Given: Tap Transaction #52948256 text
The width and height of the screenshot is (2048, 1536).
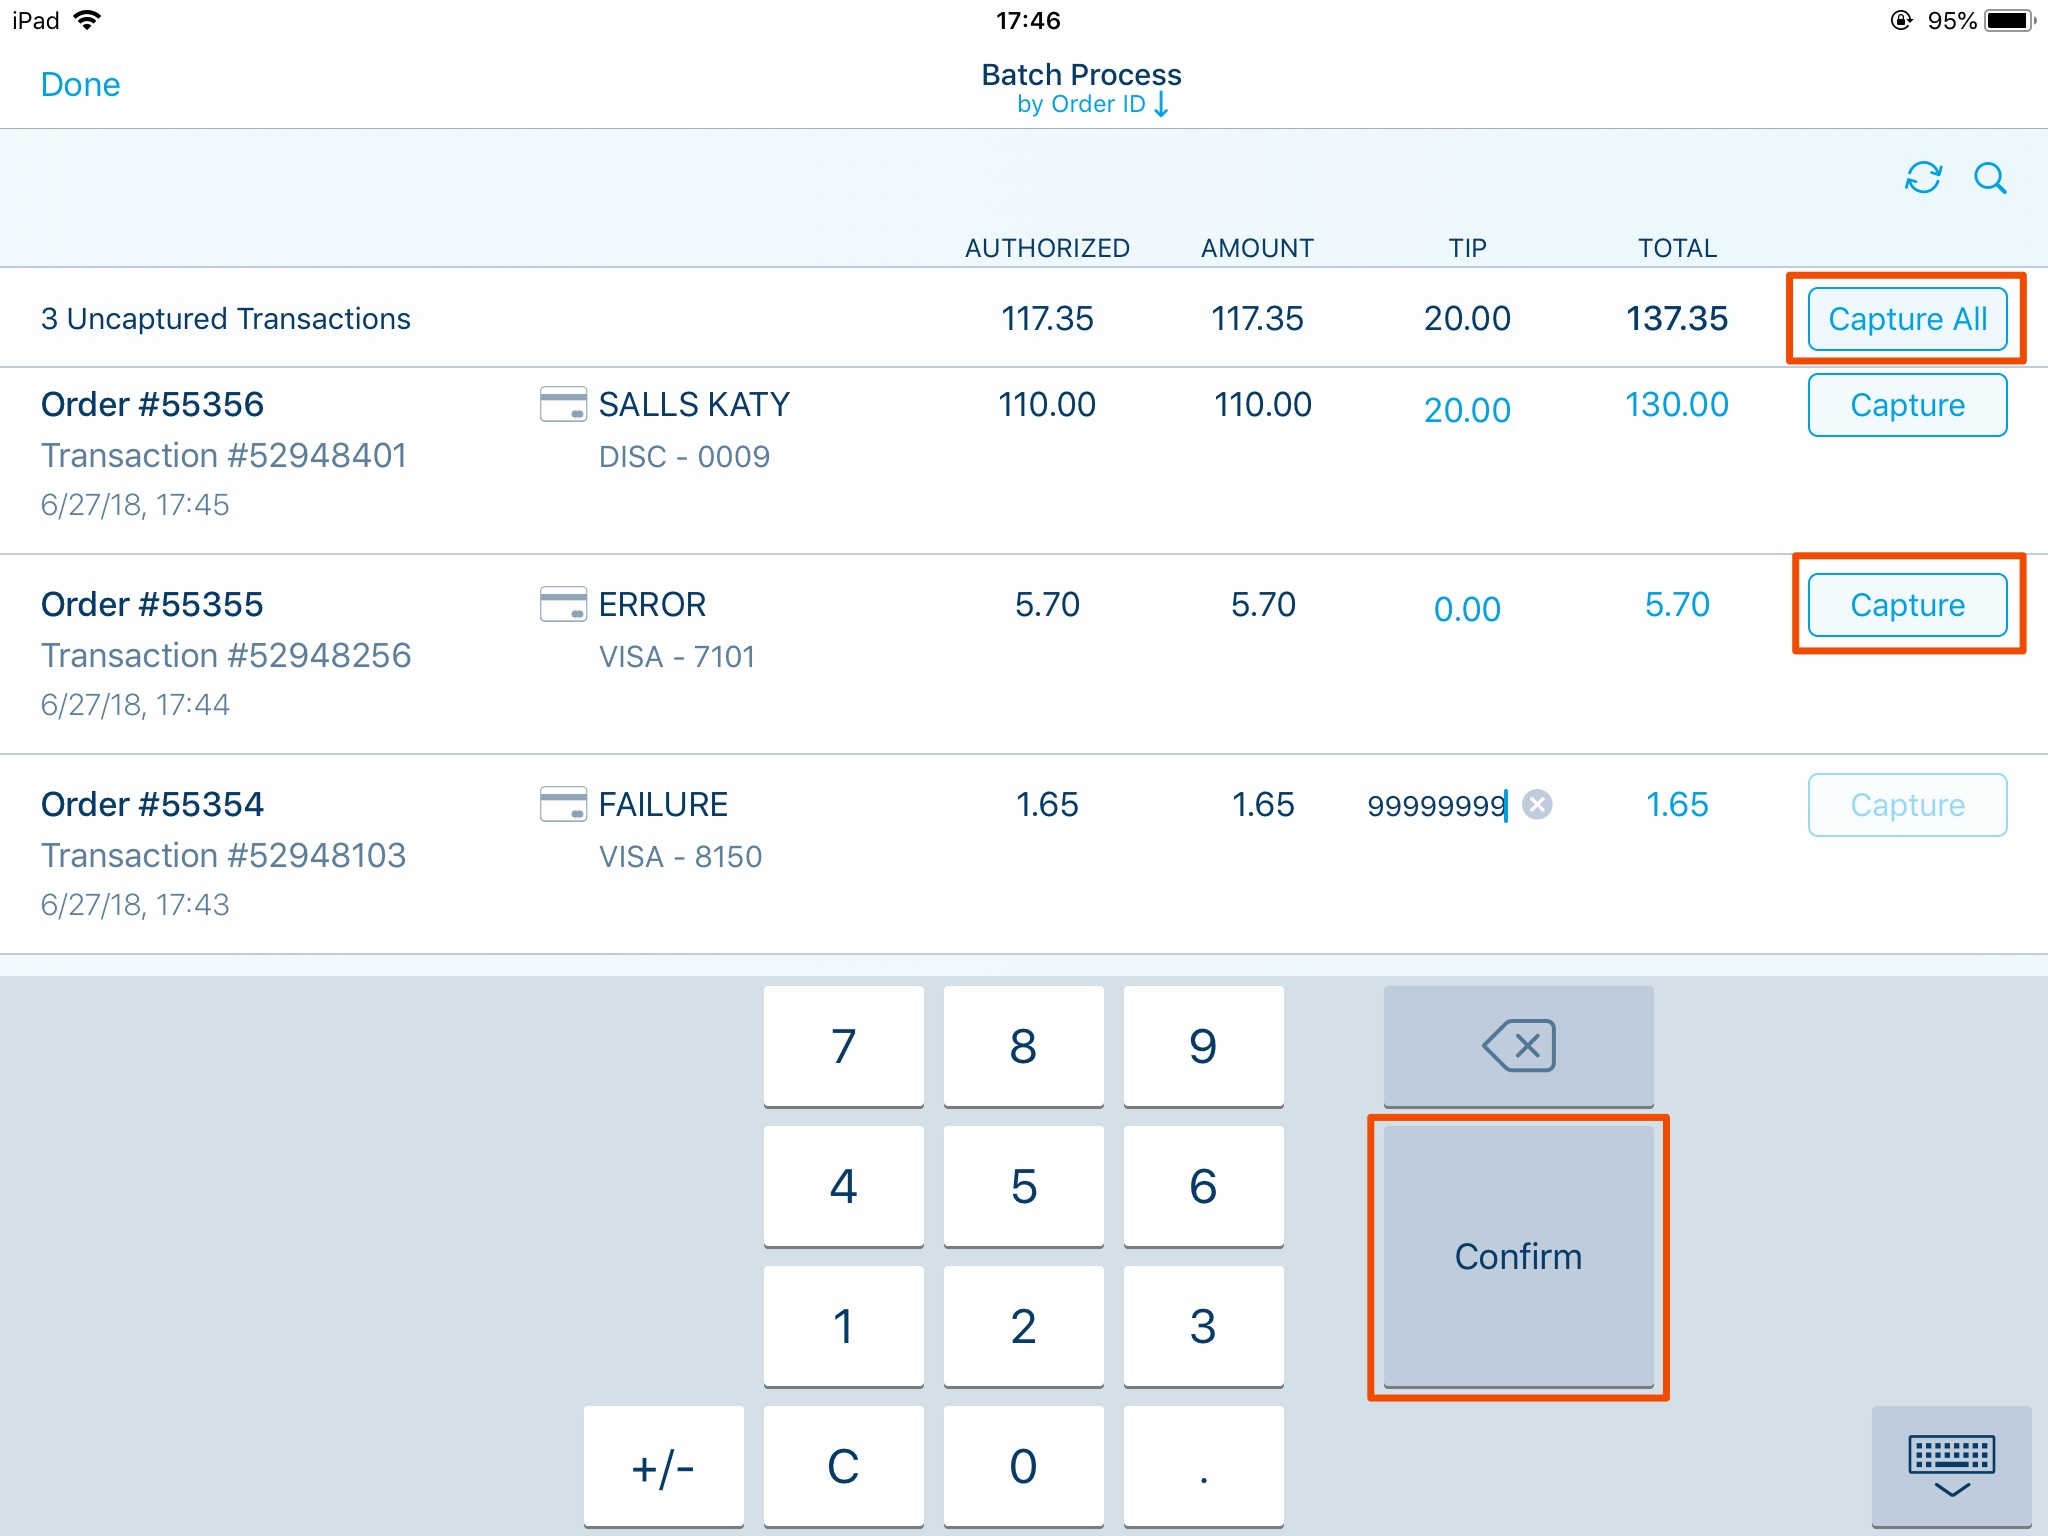Looking at the screenshot, I should pyautogui.click(x=226, y=656).
